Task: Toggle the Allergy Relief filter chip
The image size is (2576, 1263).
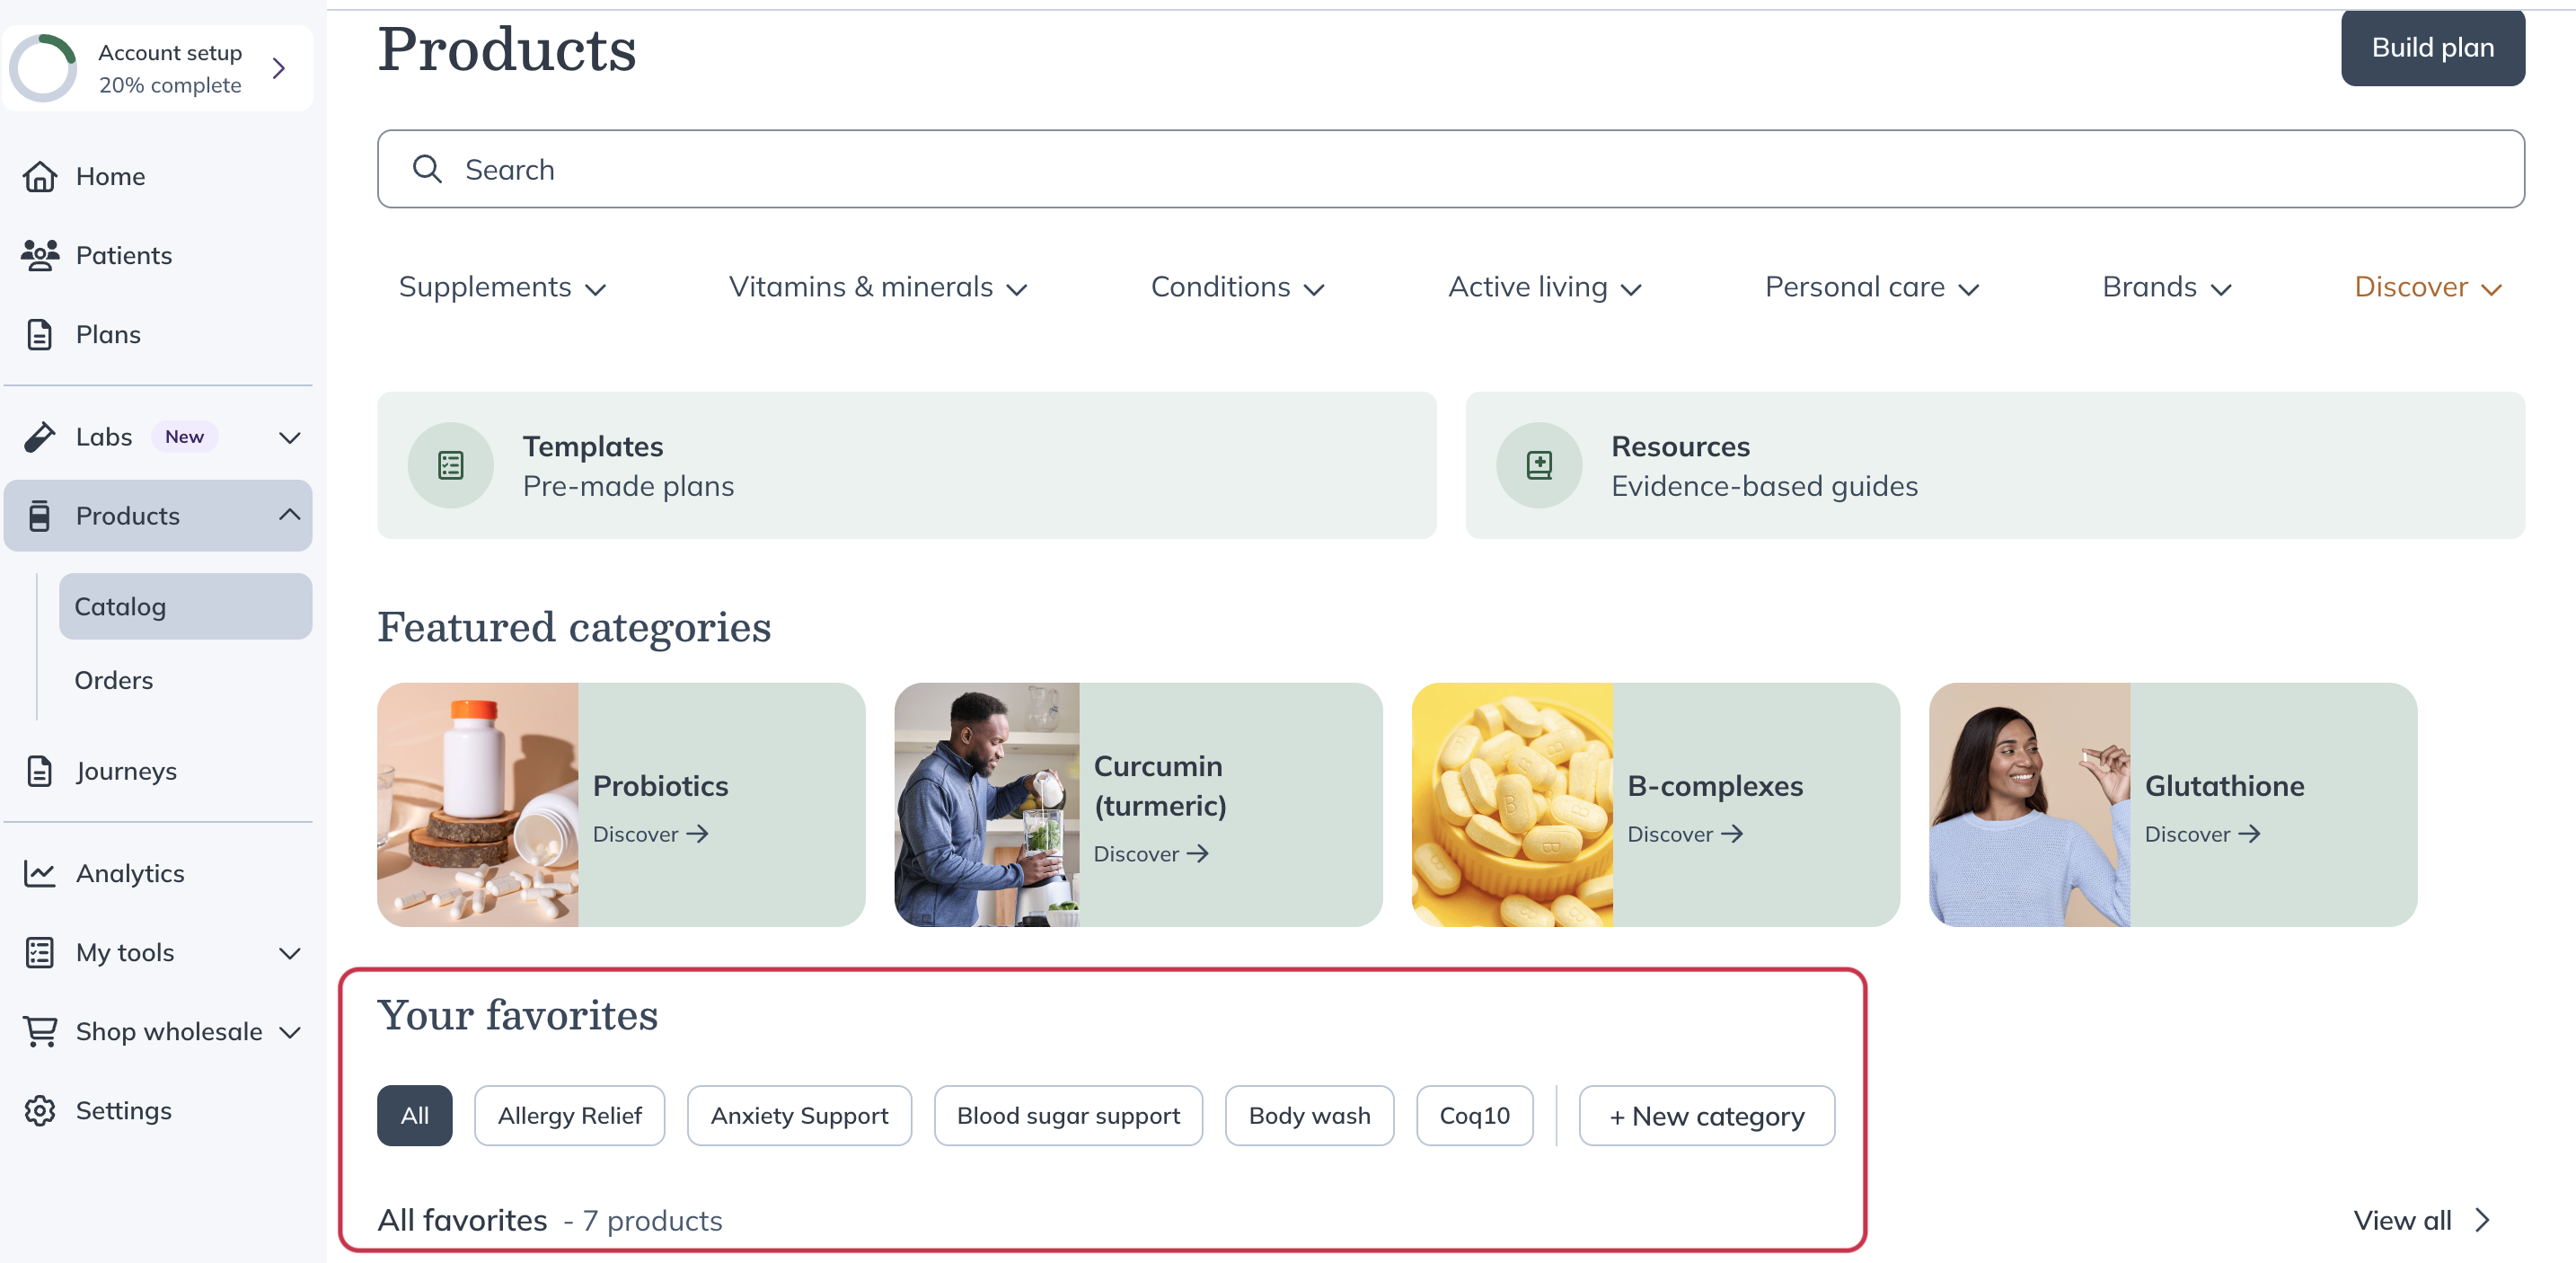Action: coord(569,1115)
